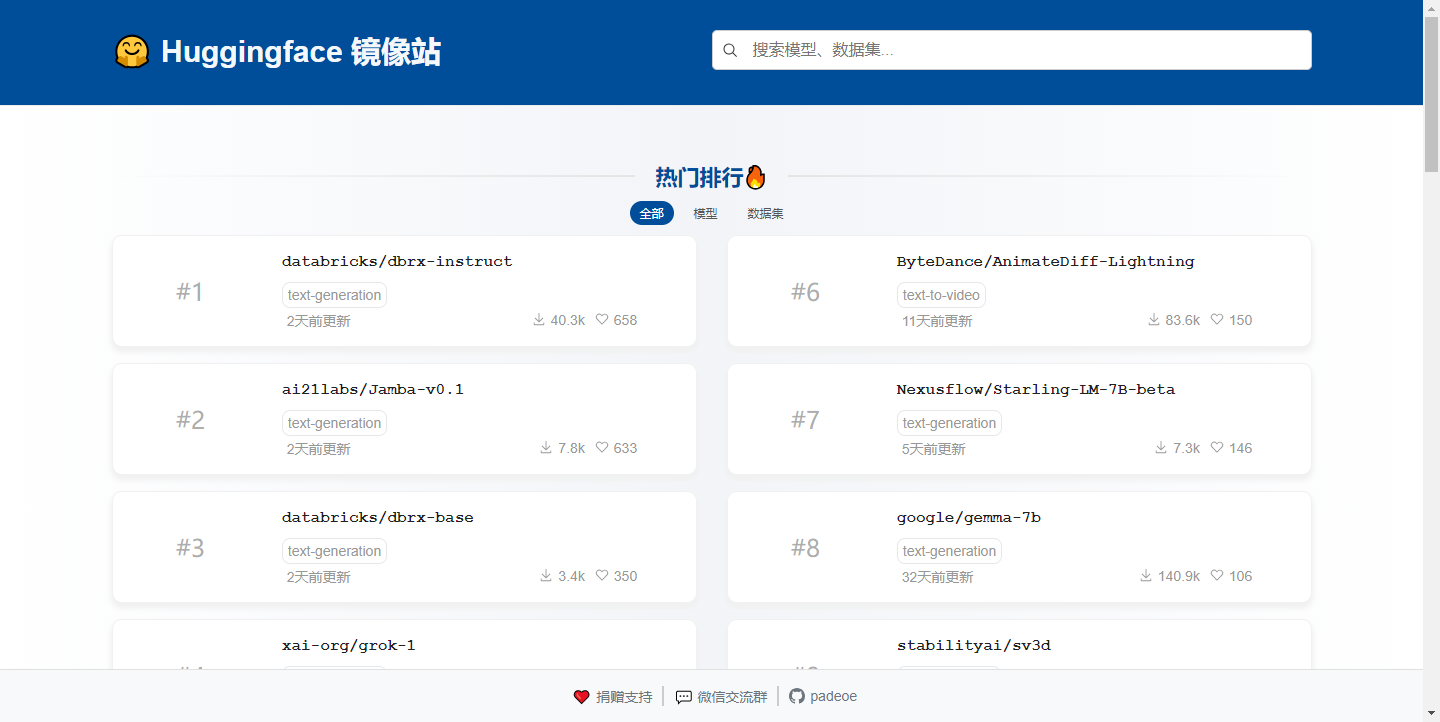The width and height of the screenshot is (1440, 722).
Task: Click text-generation tag on Jamba-v0.1 card
Action: [x=334, y=423]
